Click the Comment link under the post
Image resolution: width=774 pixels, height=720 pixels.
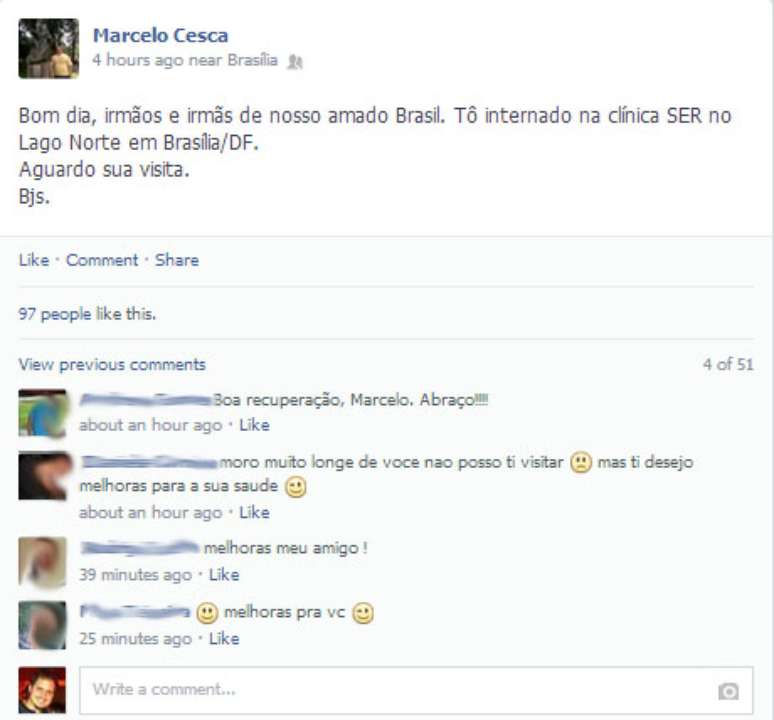tap(102, 260)
